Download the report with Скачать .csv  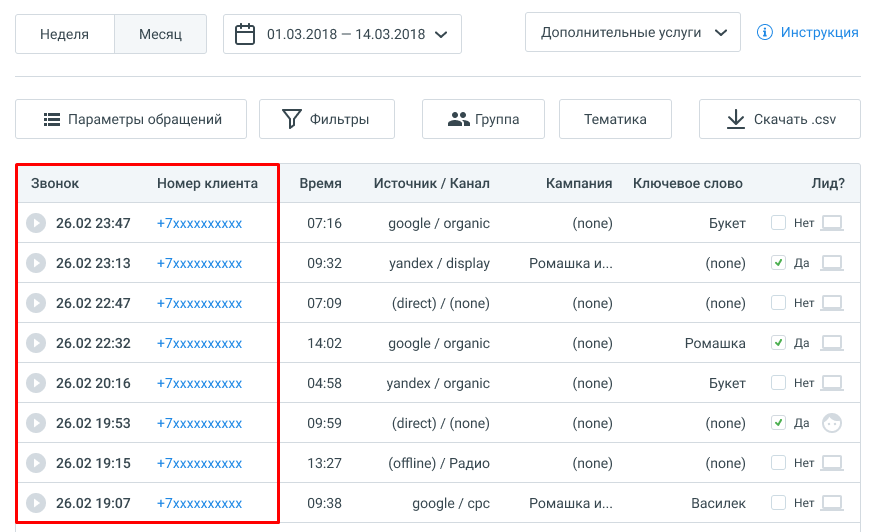click(x=779, y=119)
